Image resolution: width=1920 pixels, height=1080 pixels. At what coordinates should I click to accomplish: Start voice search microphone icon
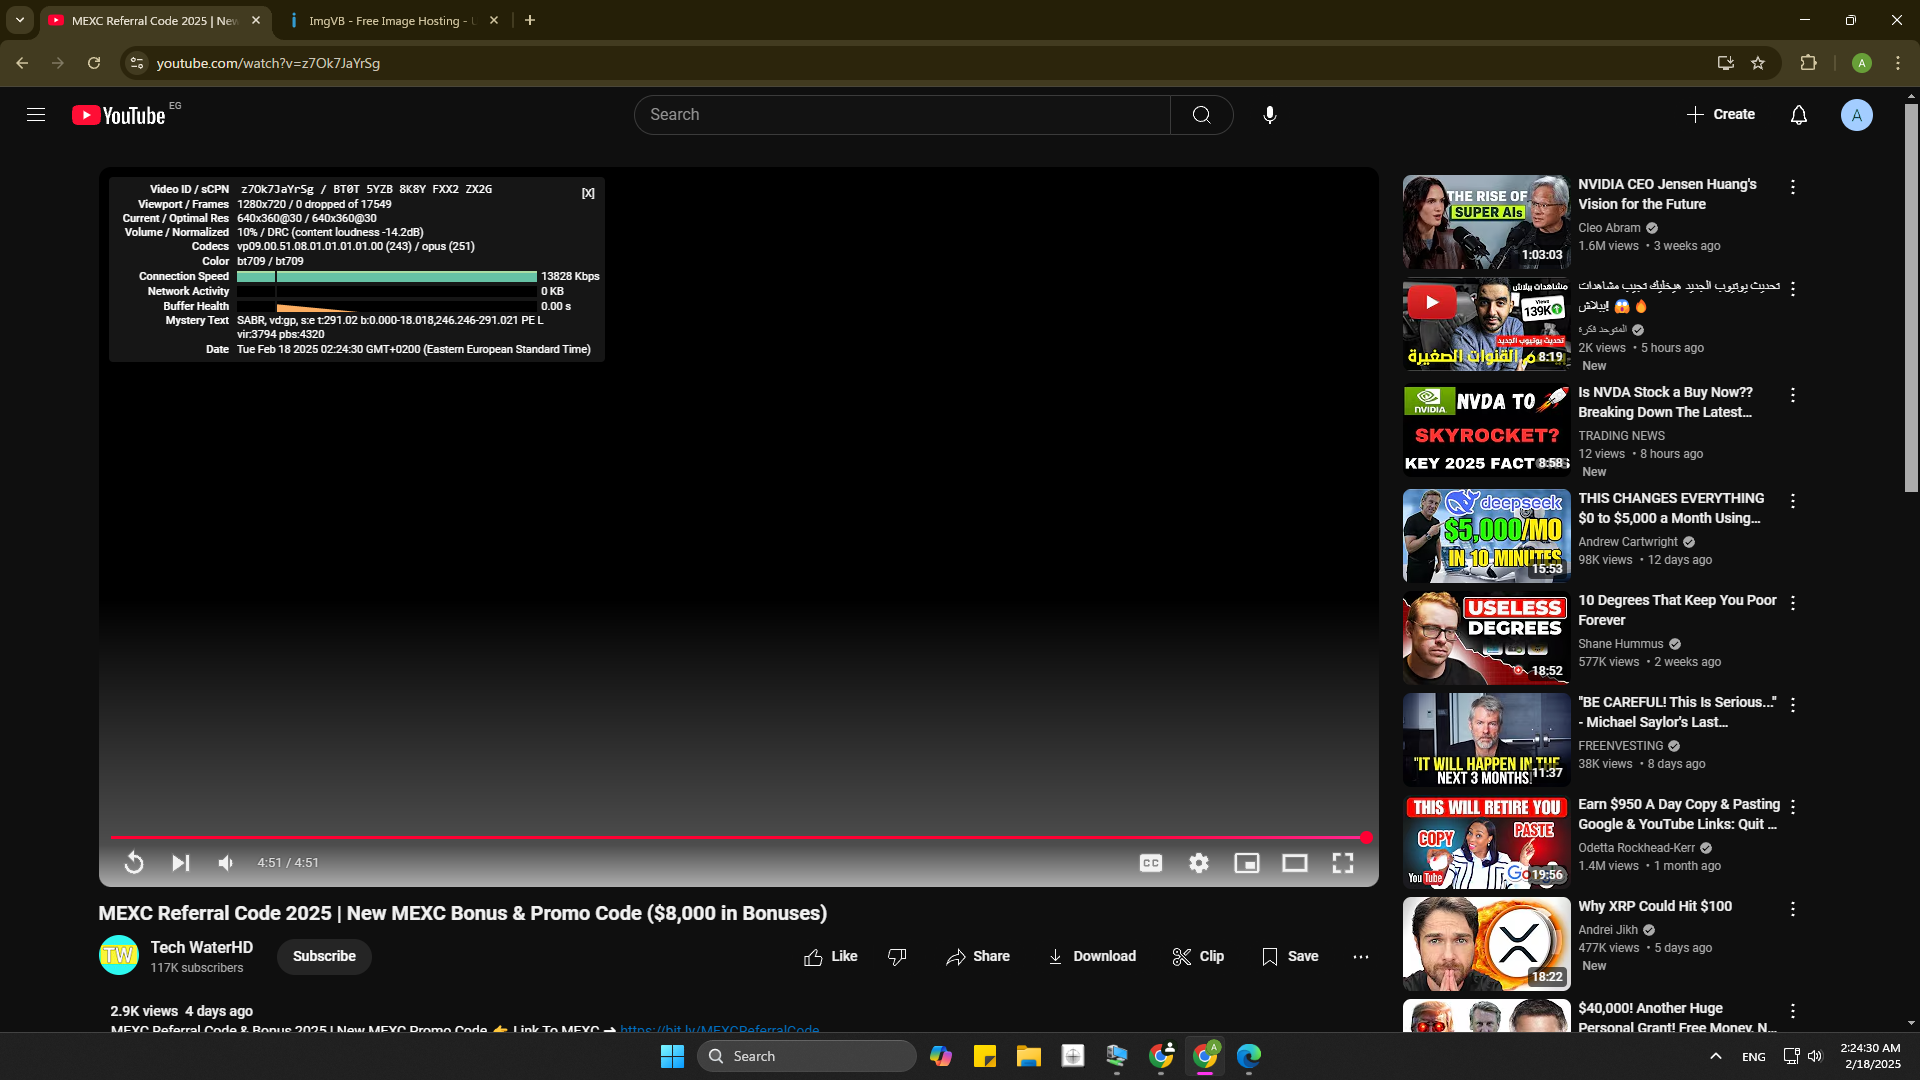[x=1270, y=115]
